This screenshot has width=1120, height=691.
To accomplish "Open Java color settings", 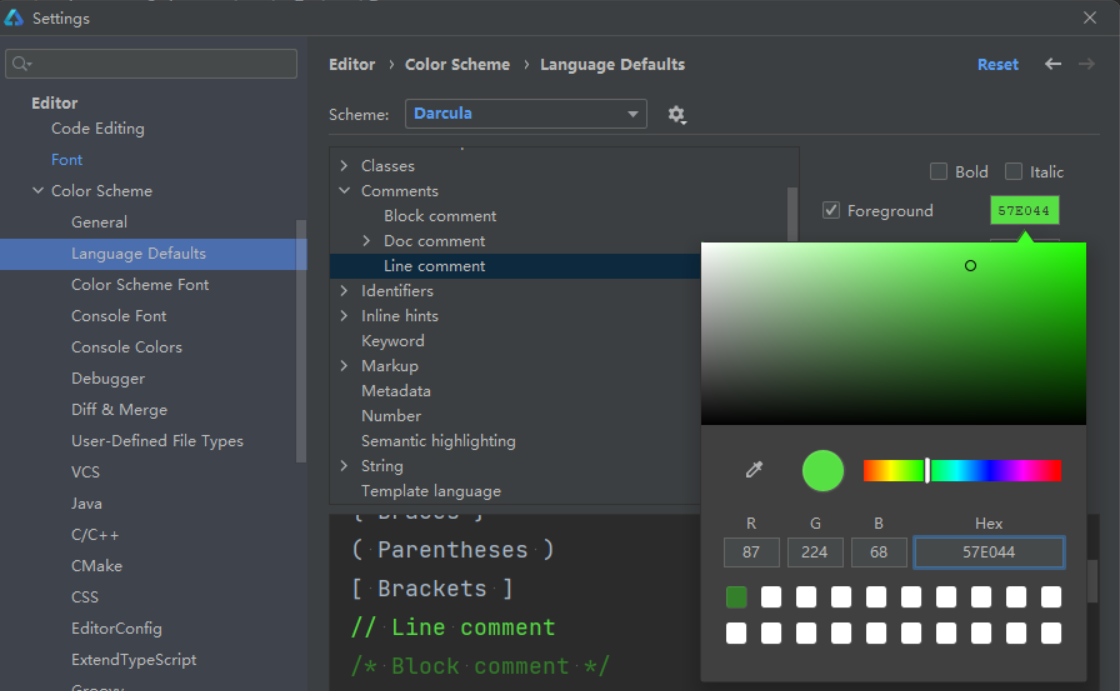I will 86,504.
